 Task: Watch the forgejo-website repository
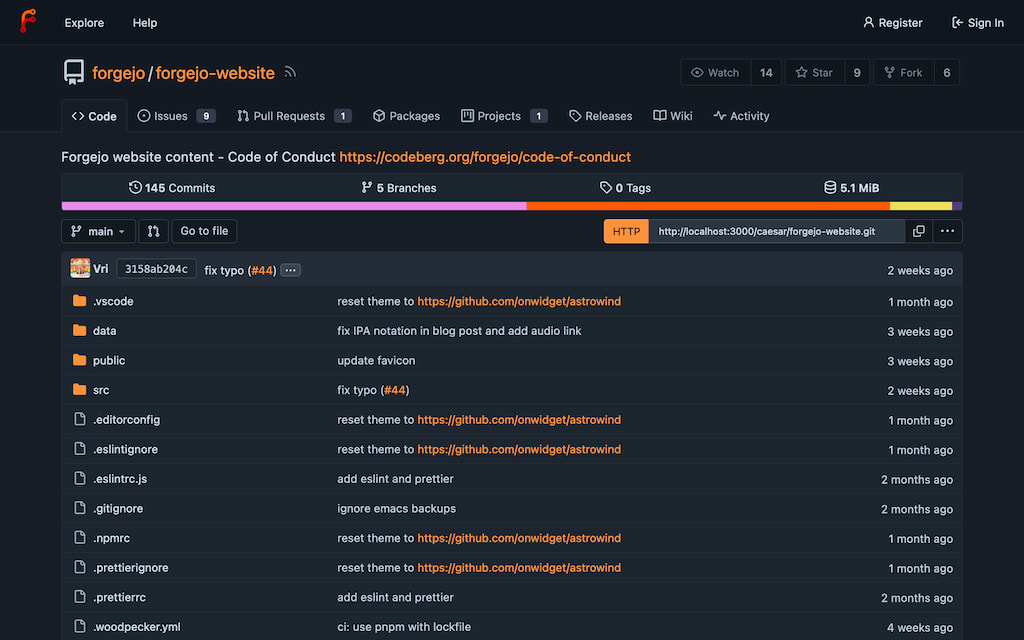pos(715,72)
